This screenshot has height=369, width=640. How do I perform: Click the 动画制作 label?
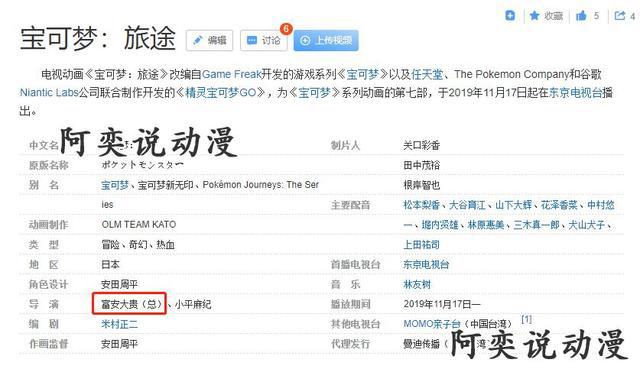pyautogui.click(x=48, y=225)
